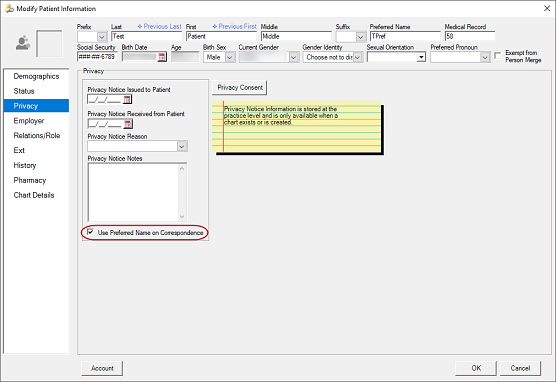Click the yellow privacy notice note
The image size is (556, 382).
(297, 127)
